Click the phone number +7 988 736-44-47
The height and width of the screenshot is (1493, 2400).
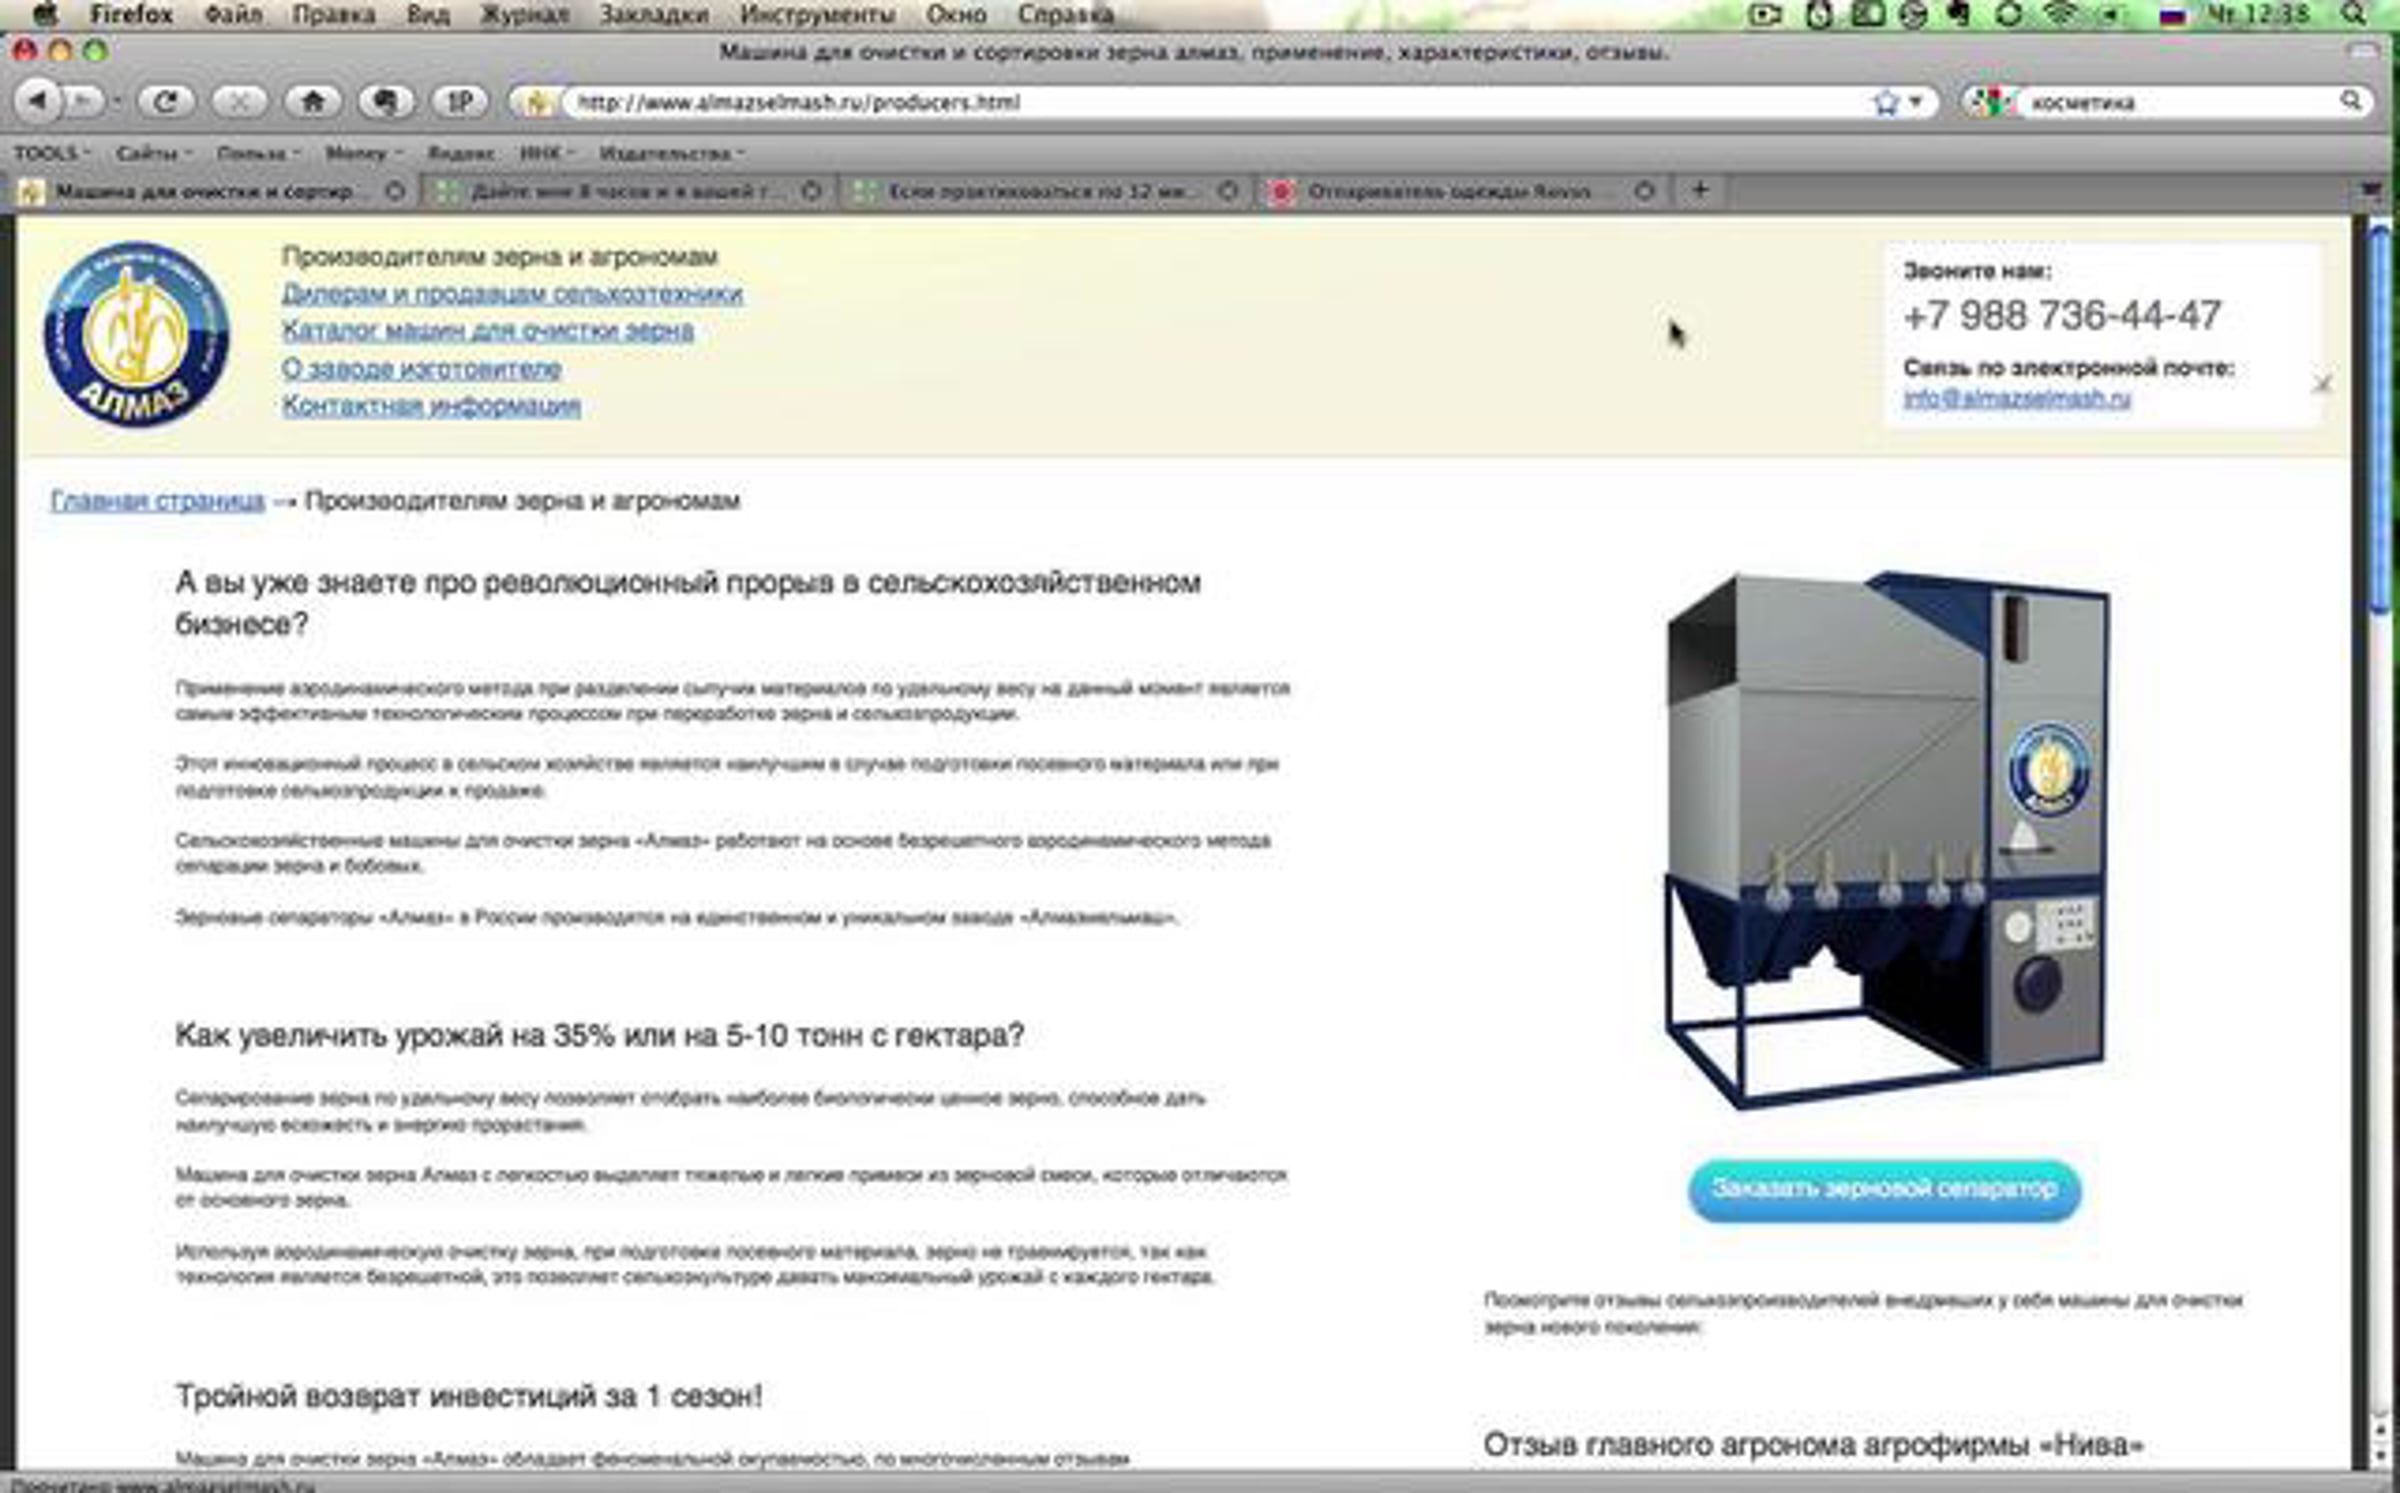(2062, 316)
